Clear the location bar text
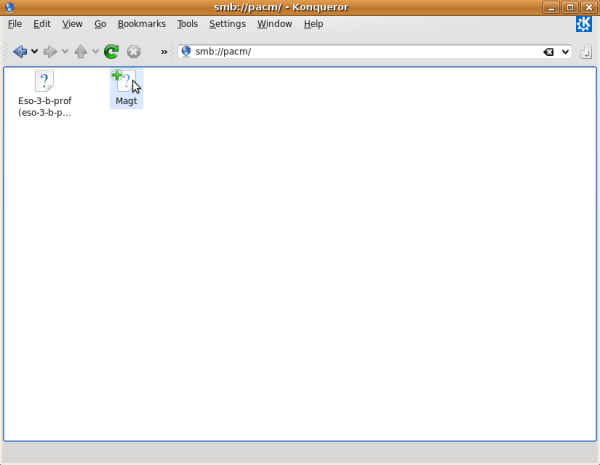 (548, 51)
